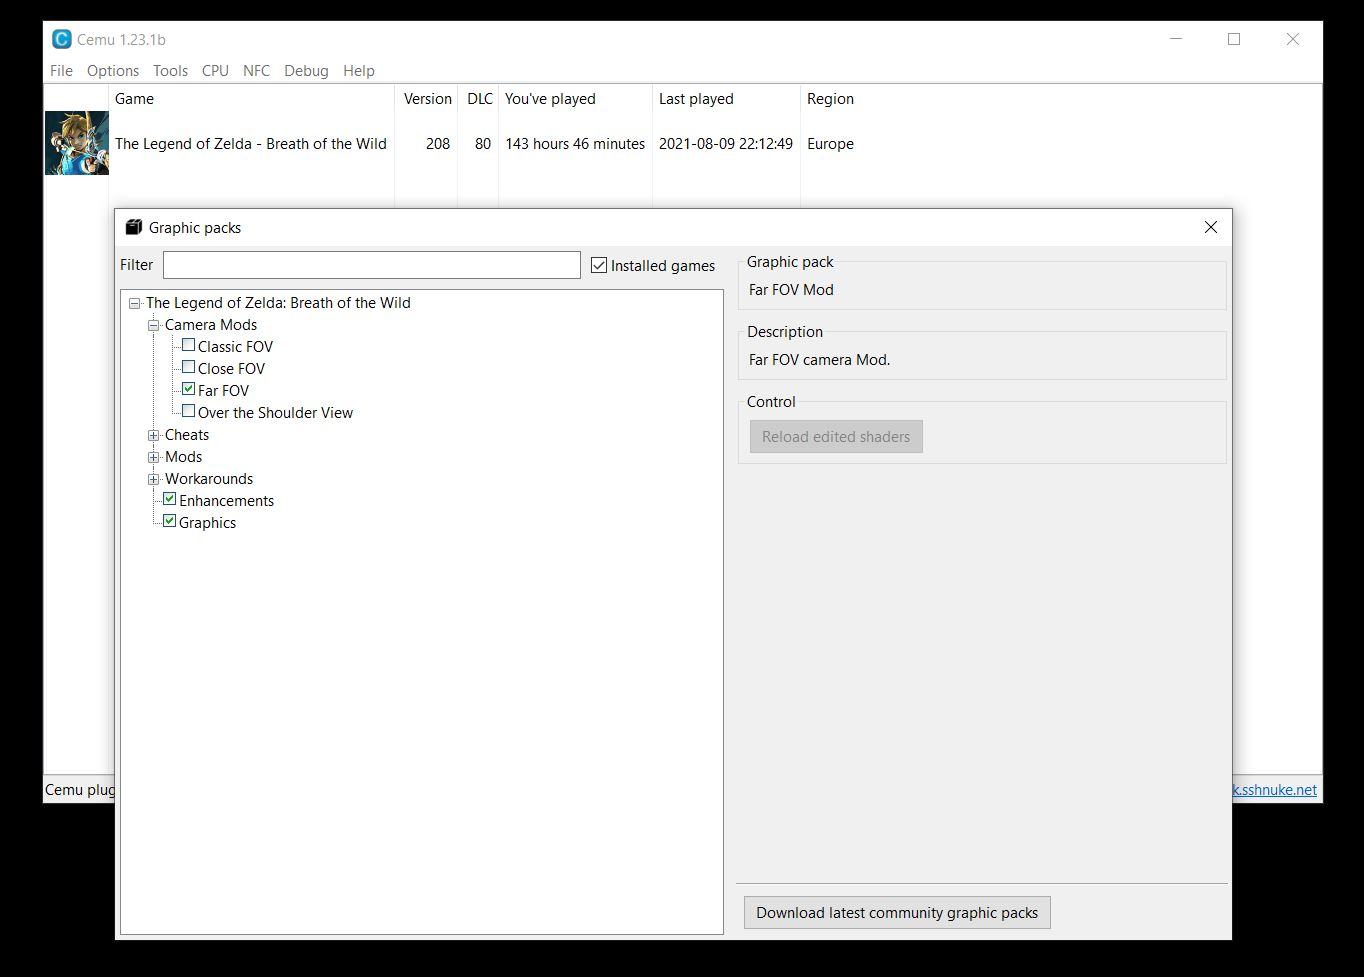
Task: Click the 143 hours 46 minutes playtime cell
Action: click(x=575, y=144)
